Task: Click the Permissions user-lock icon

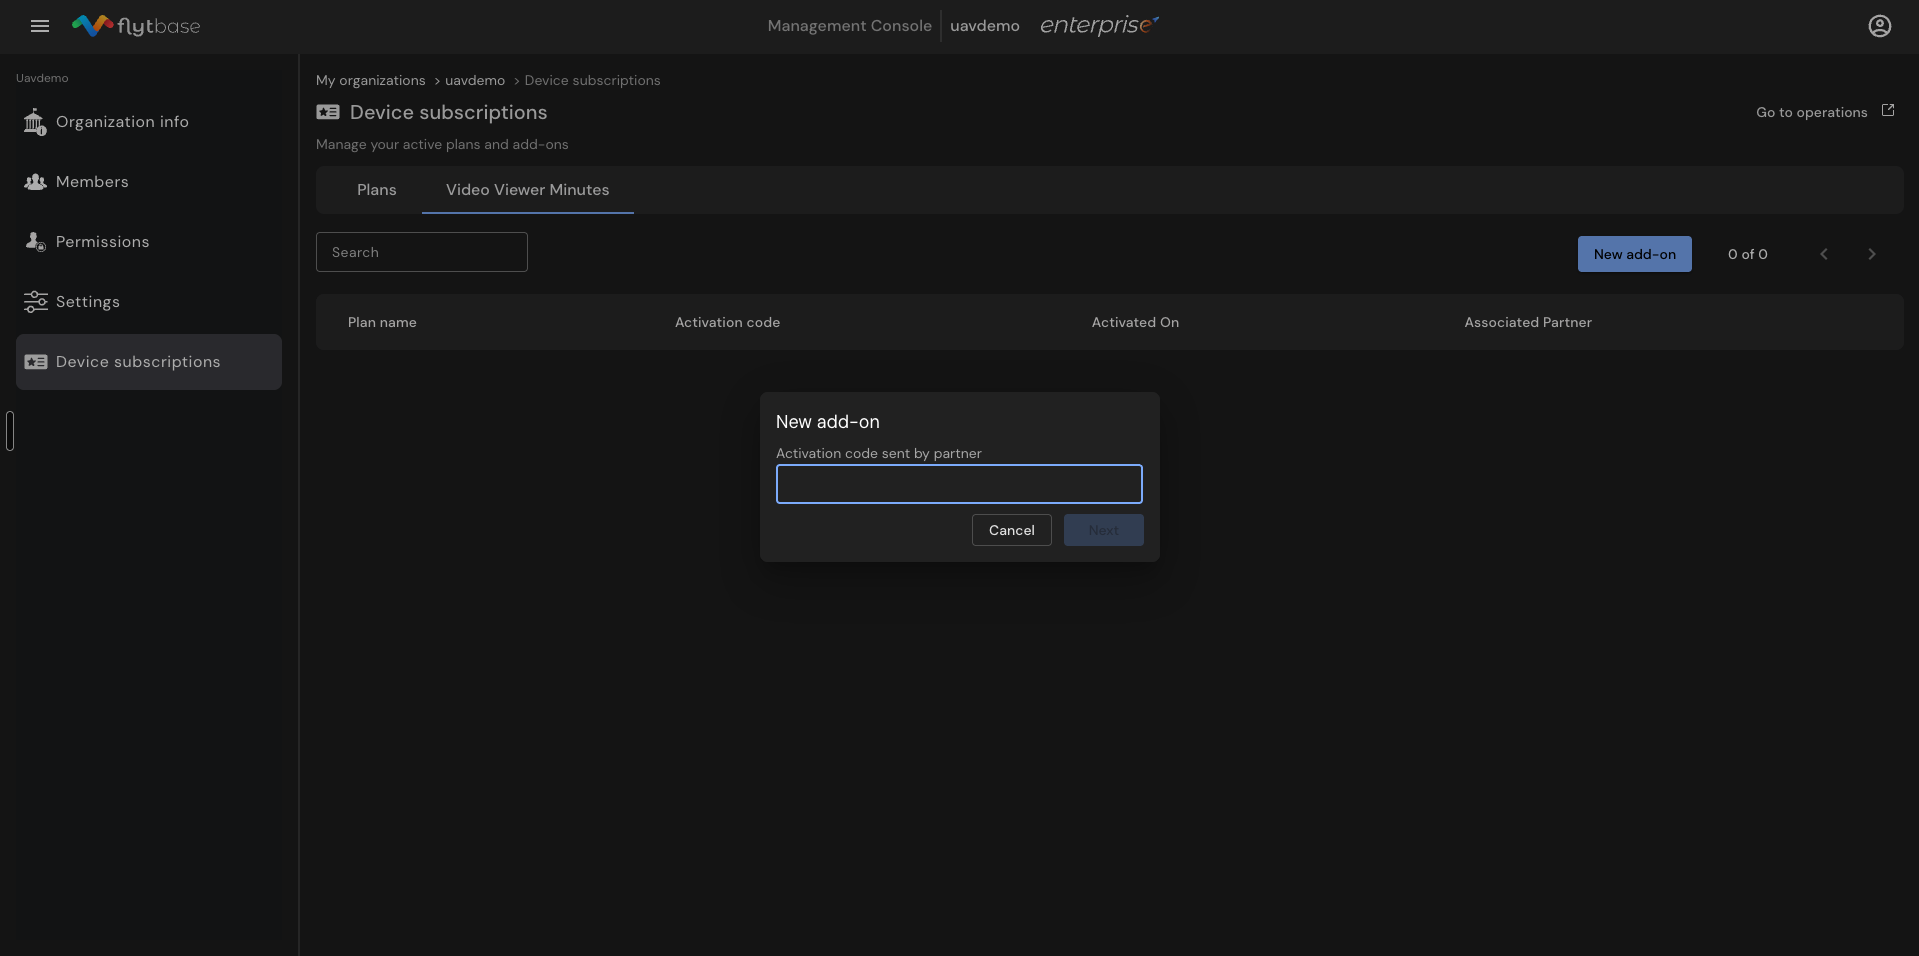Action: click(35, 242)
